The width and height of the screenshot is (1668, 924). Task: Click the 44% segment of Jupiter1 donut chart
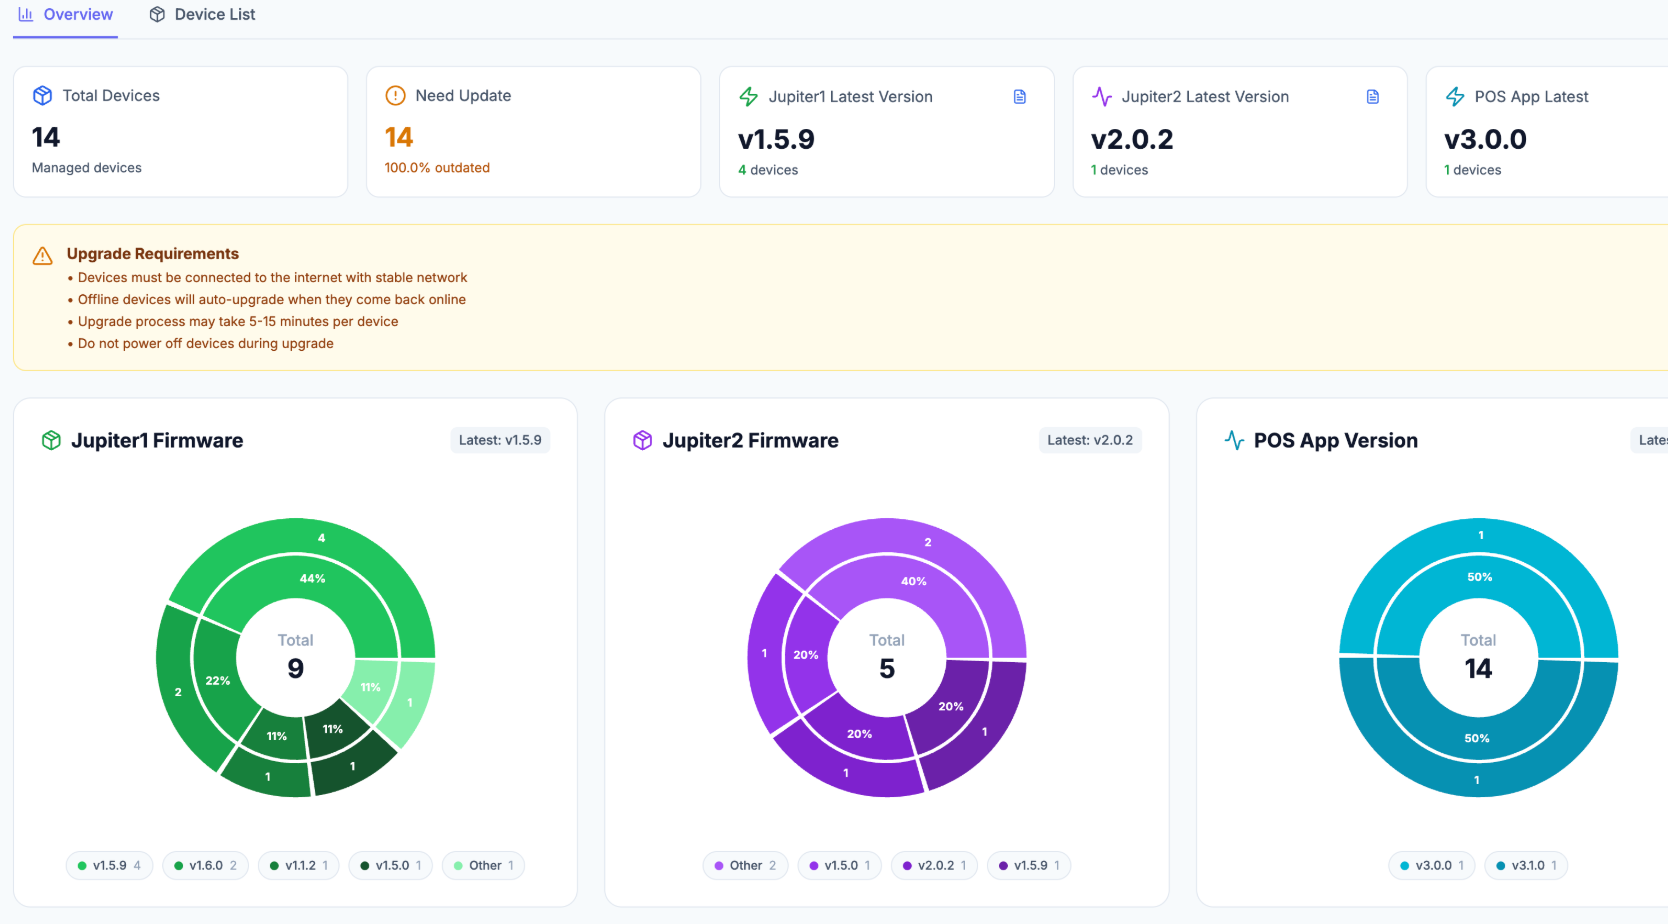313,578
